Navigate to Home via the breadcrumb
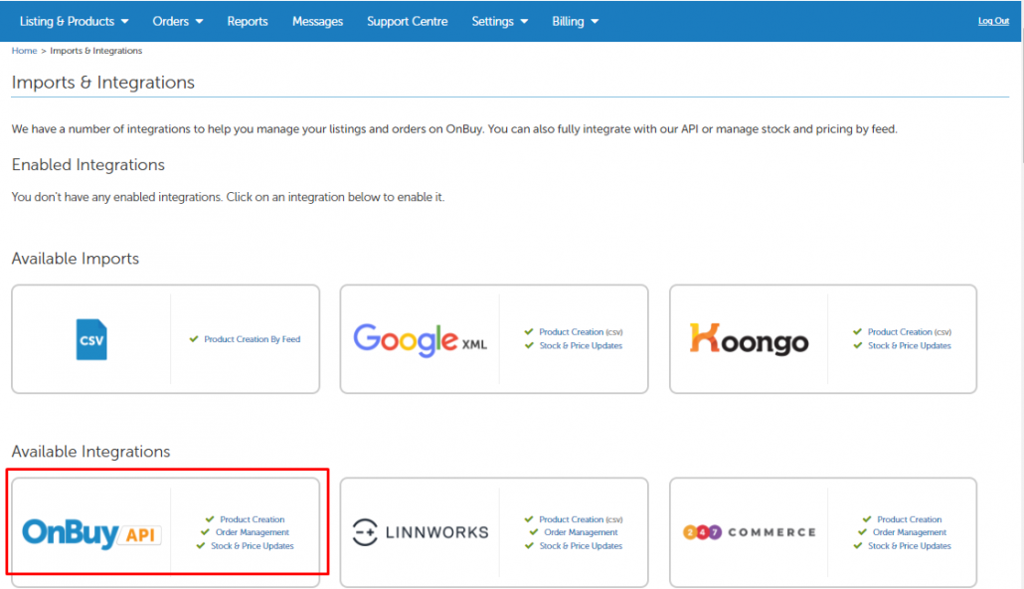This screenshot has height=589, width=1024. coord(23,50)
